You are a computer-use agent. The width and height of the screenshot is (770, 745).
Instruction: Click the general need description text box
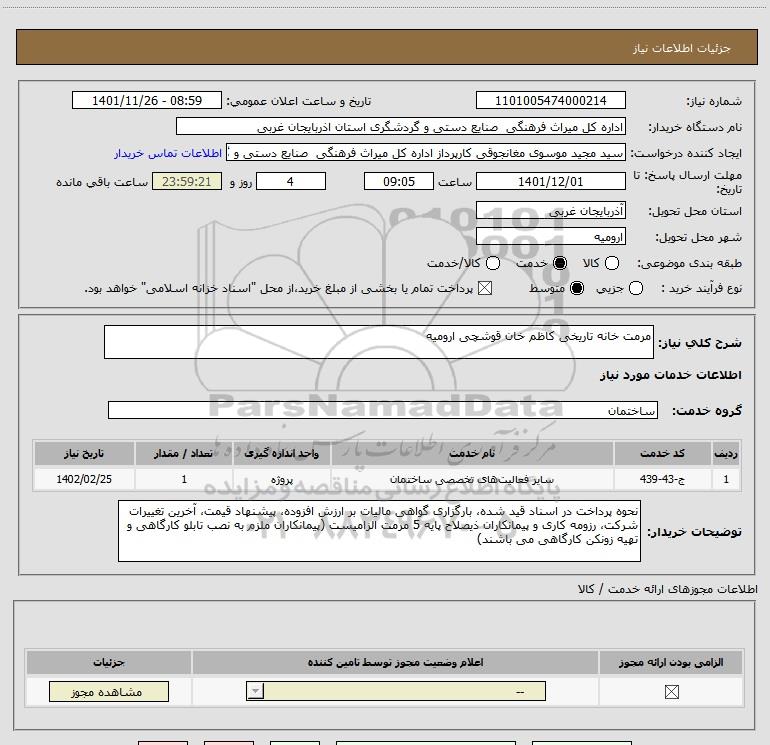pyautogui.click(x=379, y=342)
